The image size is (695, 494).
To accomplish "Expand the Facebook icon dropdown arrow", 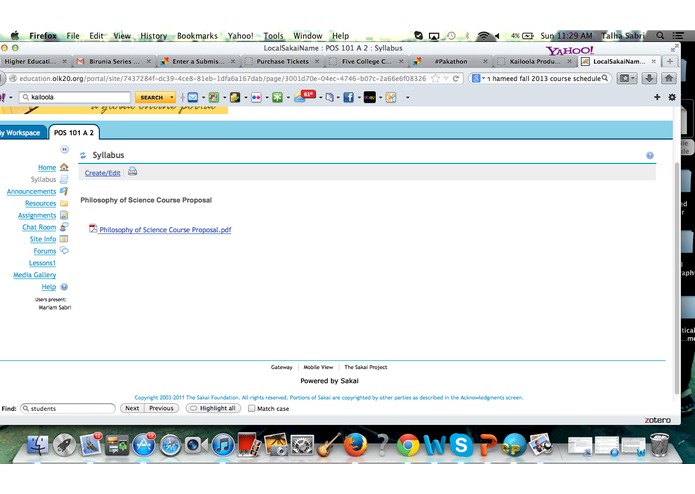I will click(359, 97).
